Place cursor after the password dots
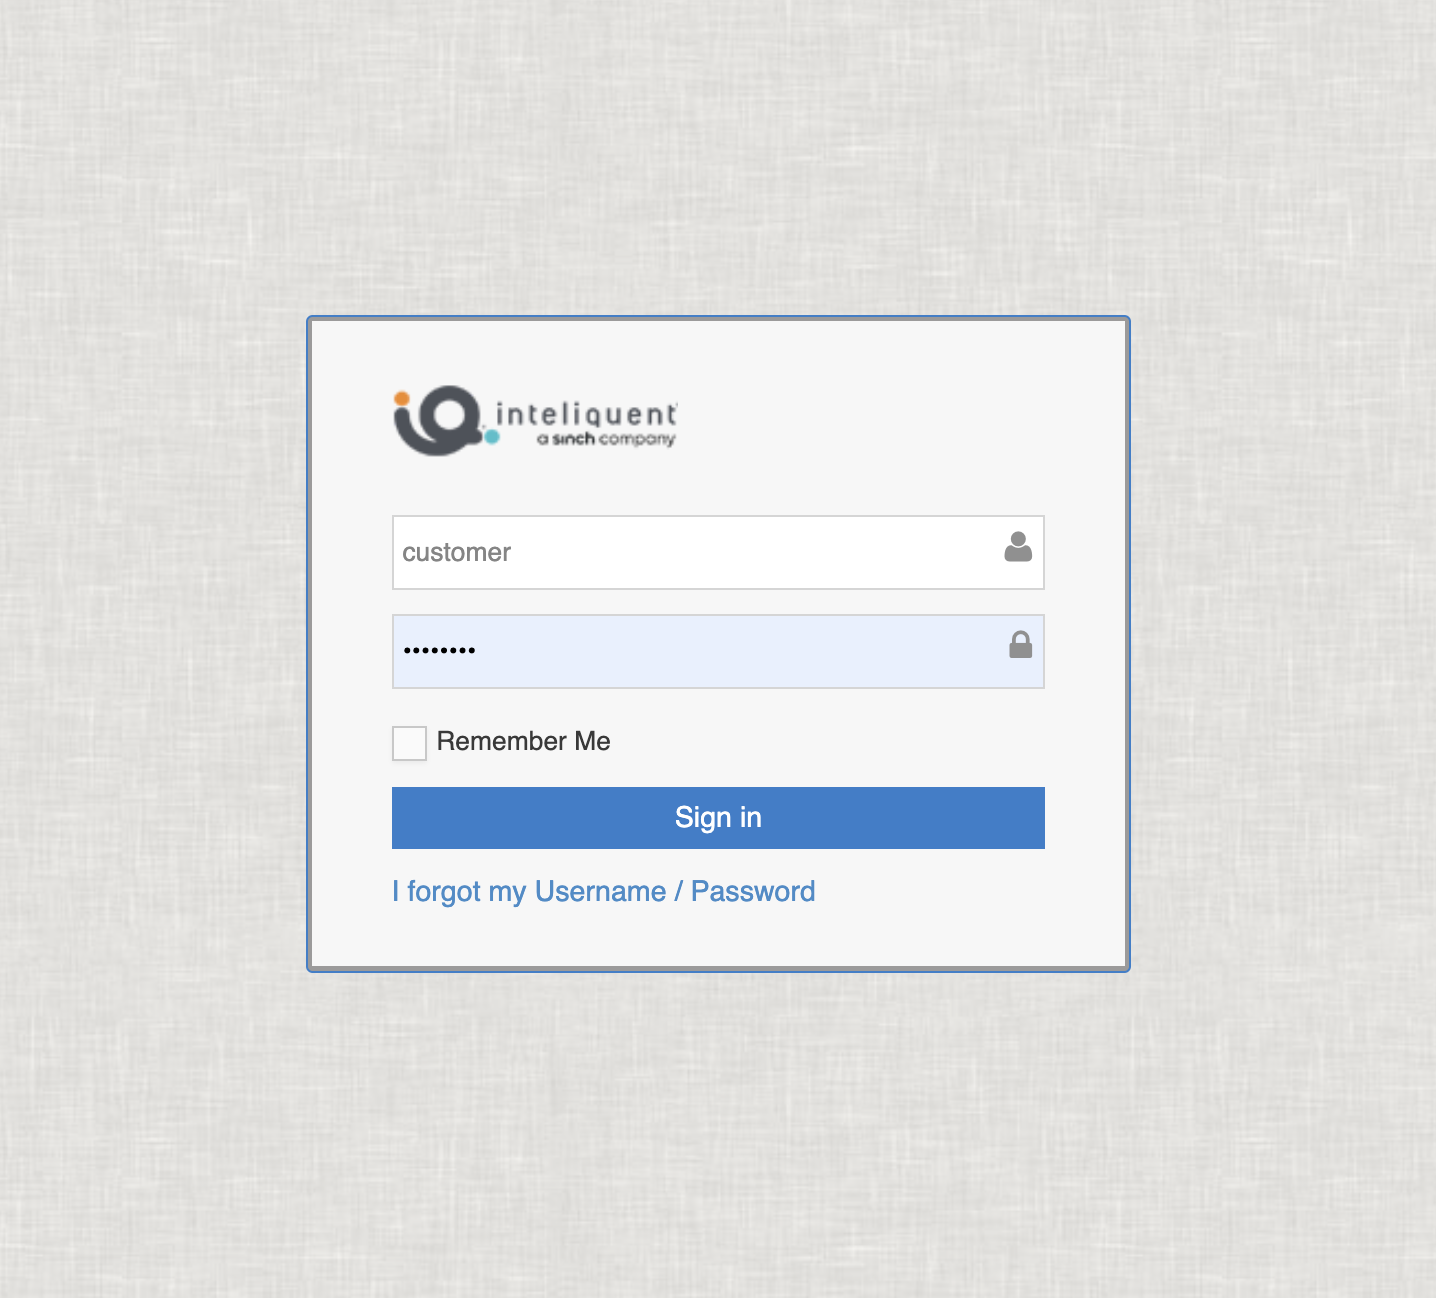The height and width of the screenshot is (1298, 1436). tap(480, 651)
